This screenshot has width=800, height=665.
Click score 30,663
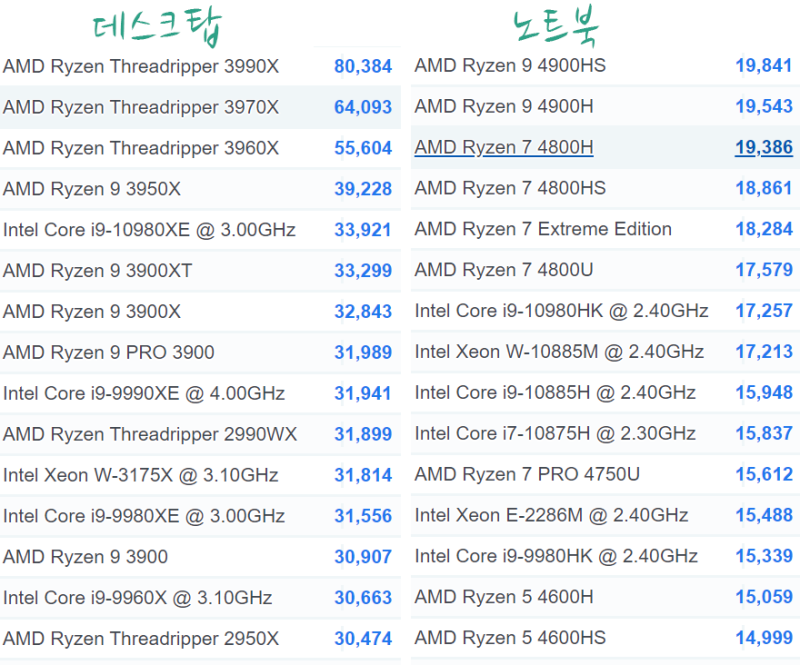(363, 598)
